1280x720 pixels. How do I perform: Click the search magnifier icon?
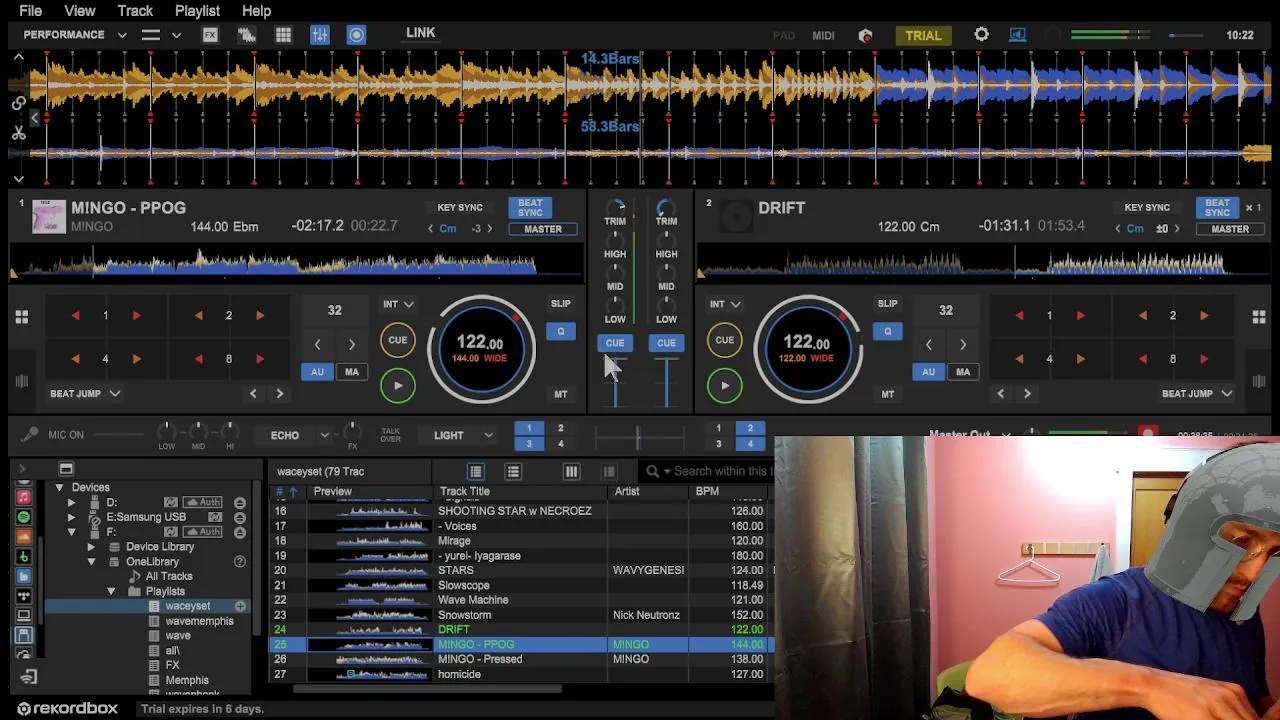coord(653,471)
